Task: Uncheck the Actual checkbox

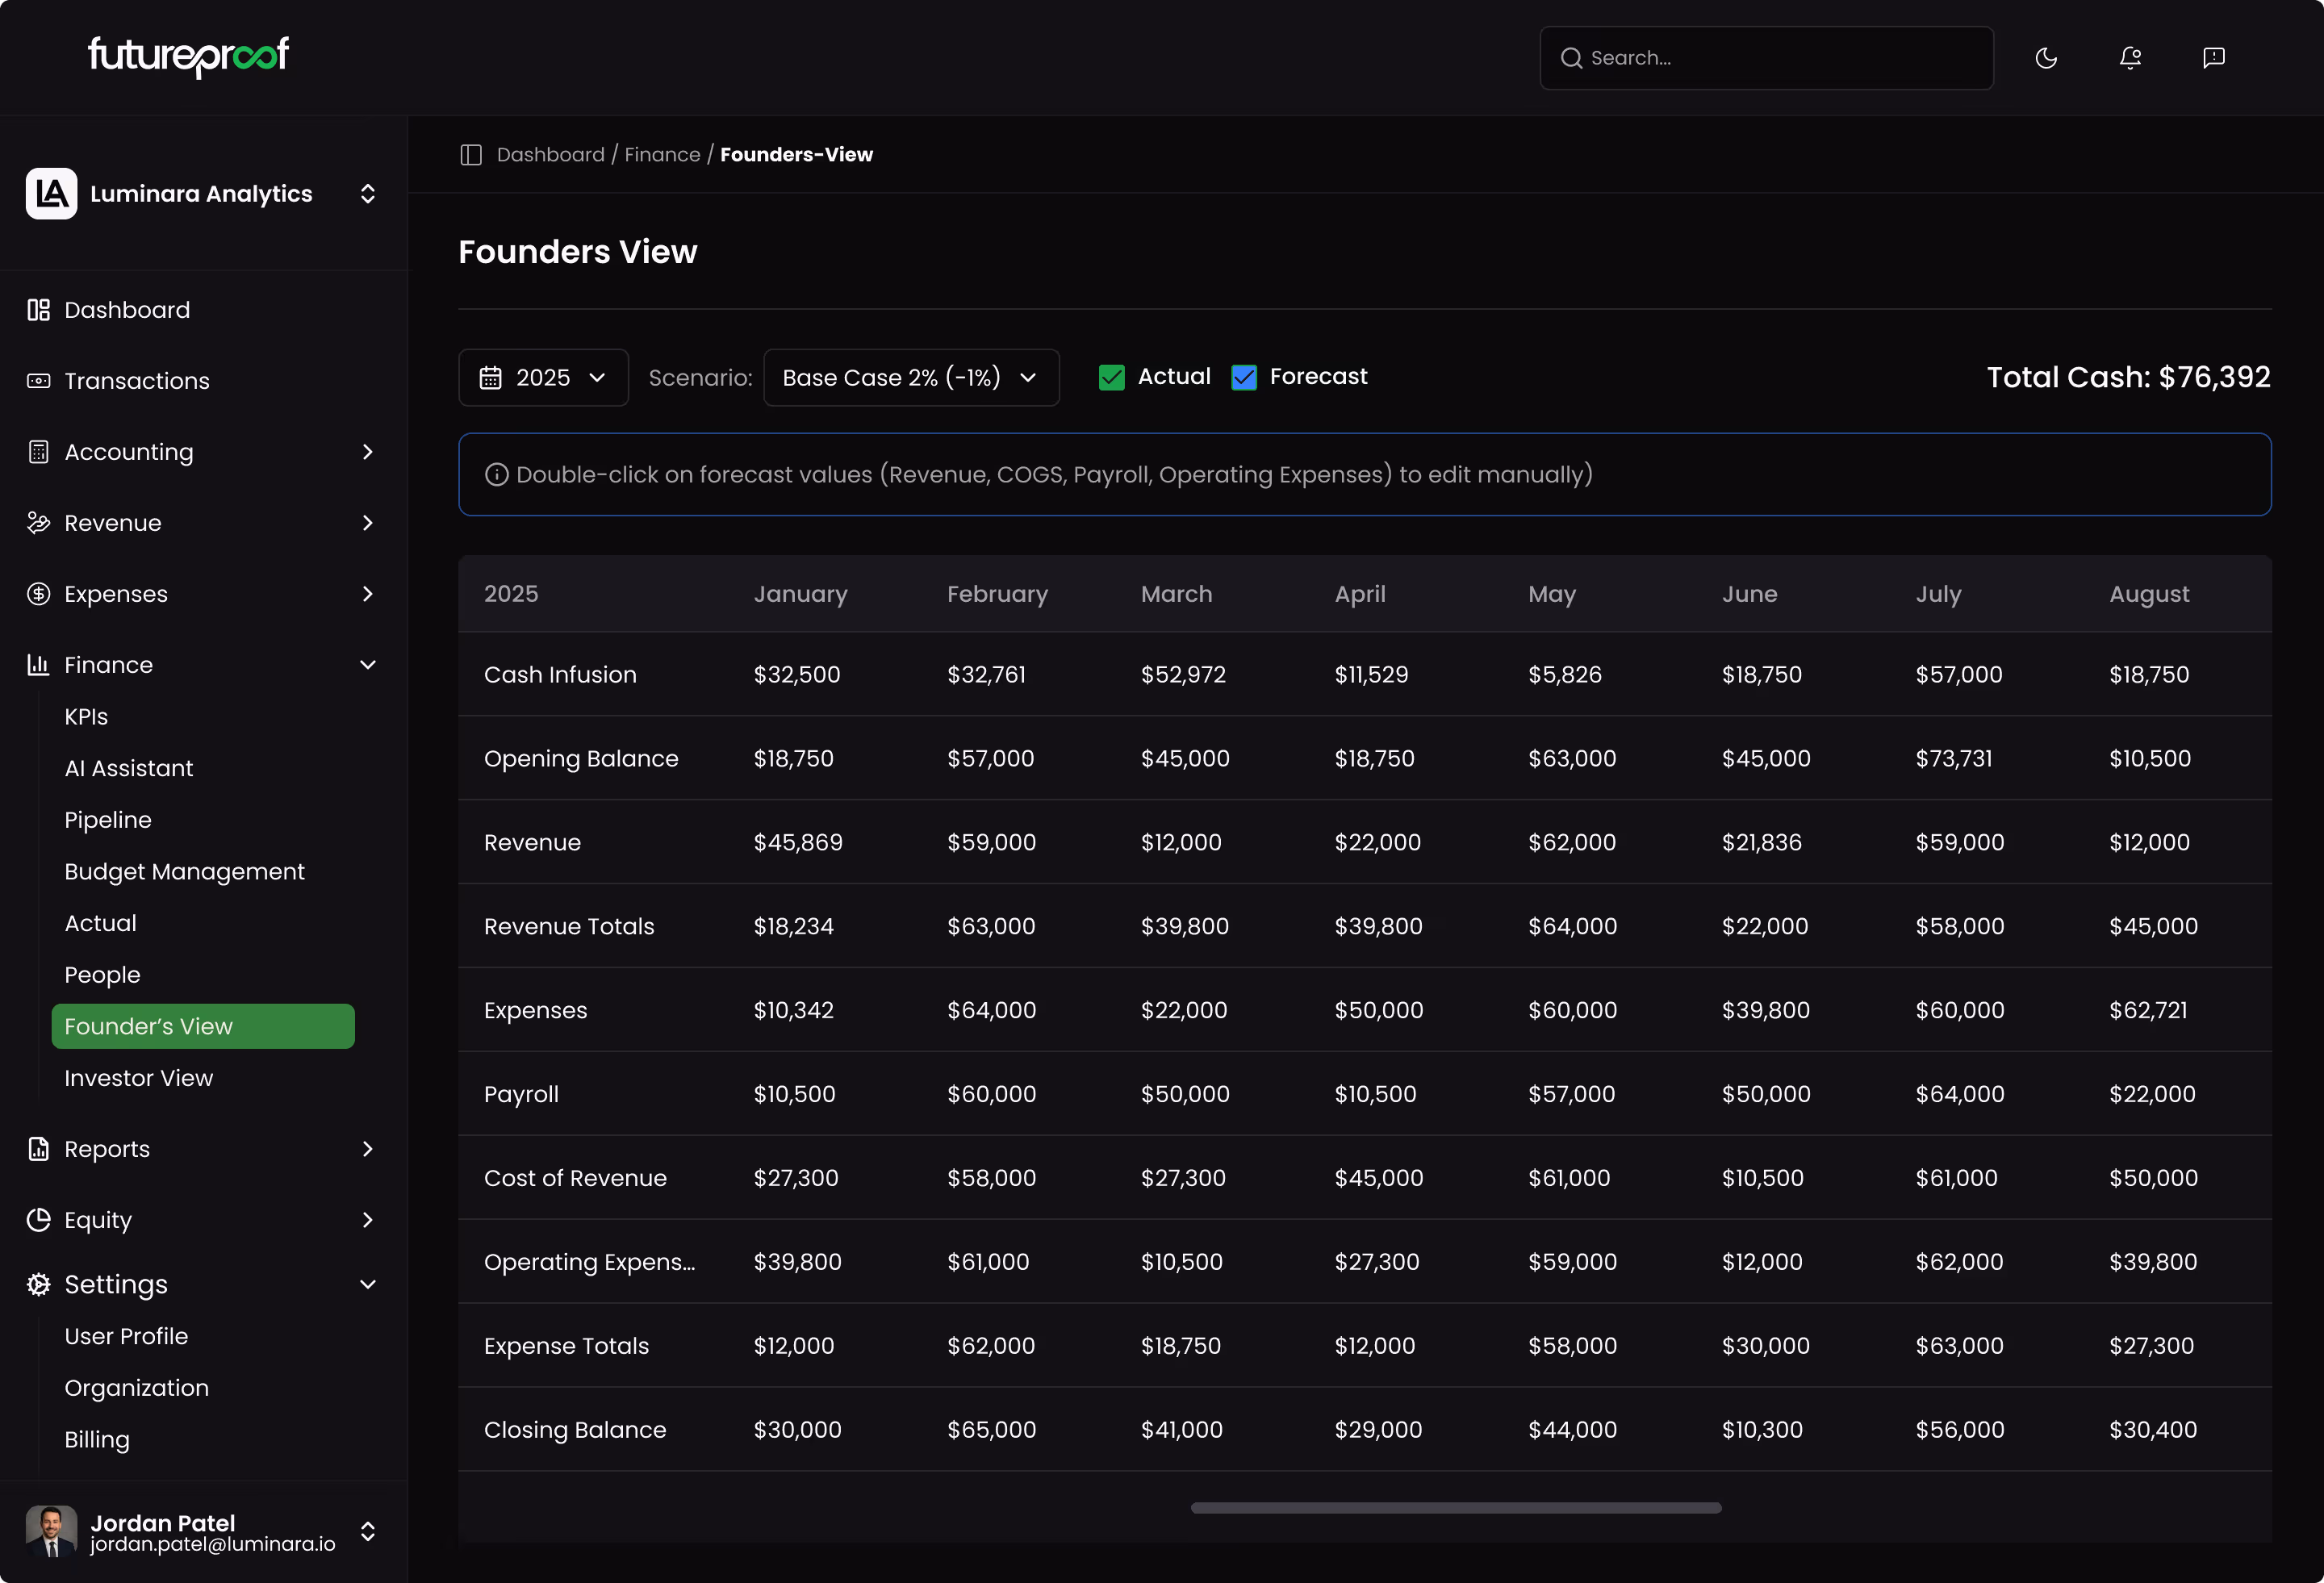Action: [x=1111, y=377]
